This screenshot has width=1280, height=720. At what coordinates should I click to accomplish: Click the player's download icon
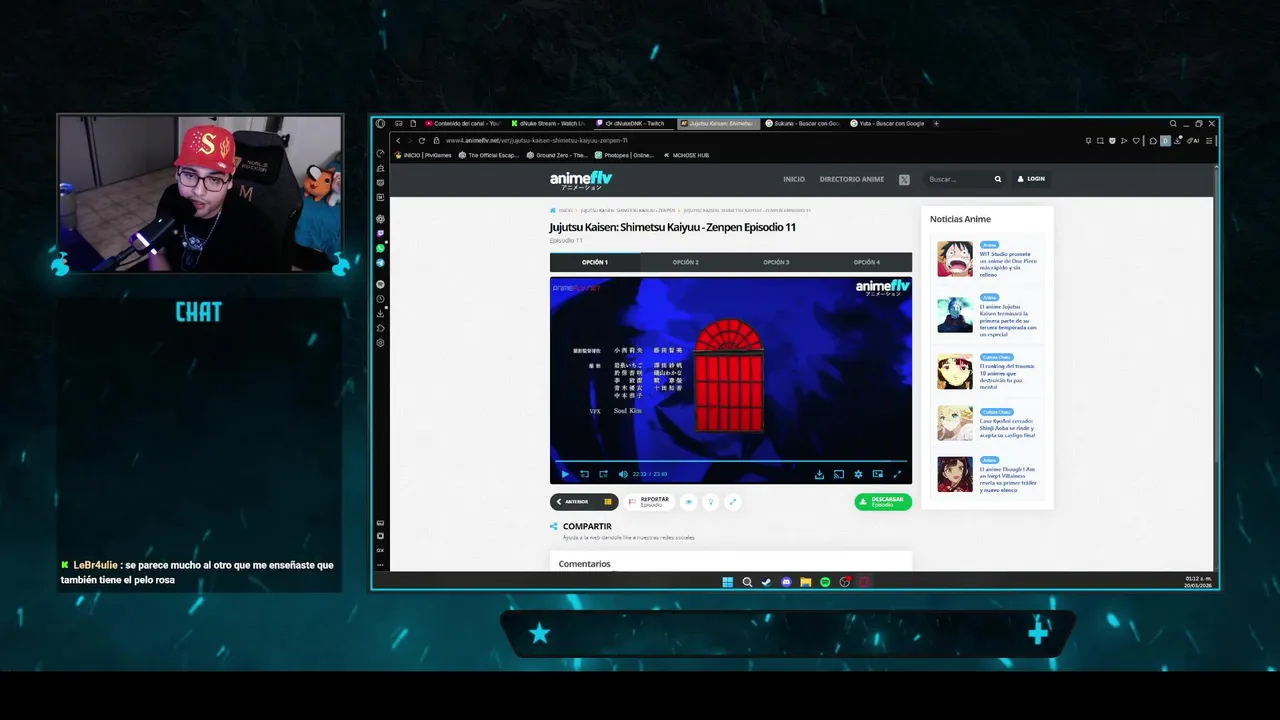819,474
